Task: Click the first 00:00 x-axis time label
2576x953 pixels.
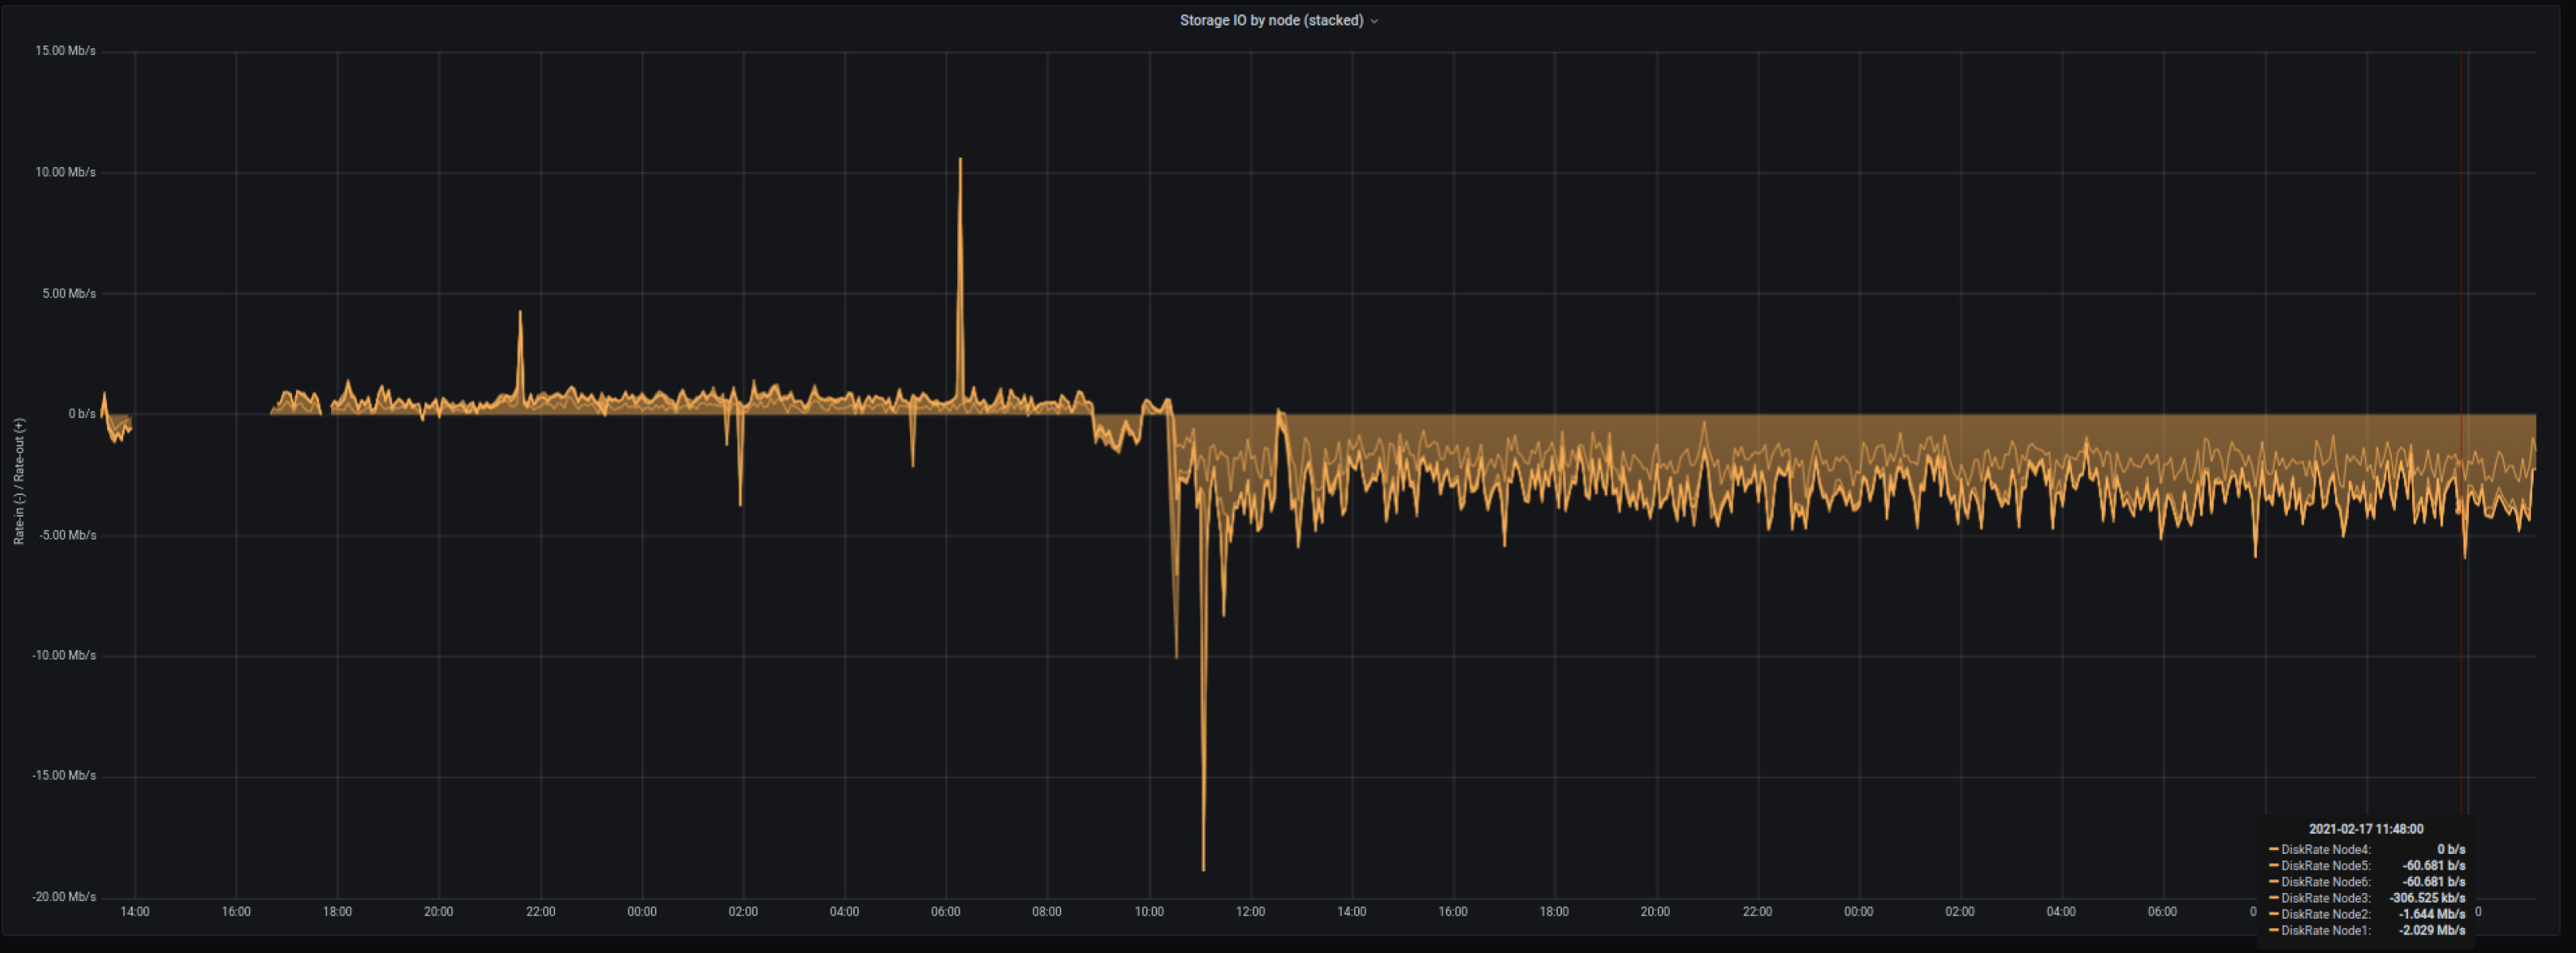Action: [x=642, y=912]
